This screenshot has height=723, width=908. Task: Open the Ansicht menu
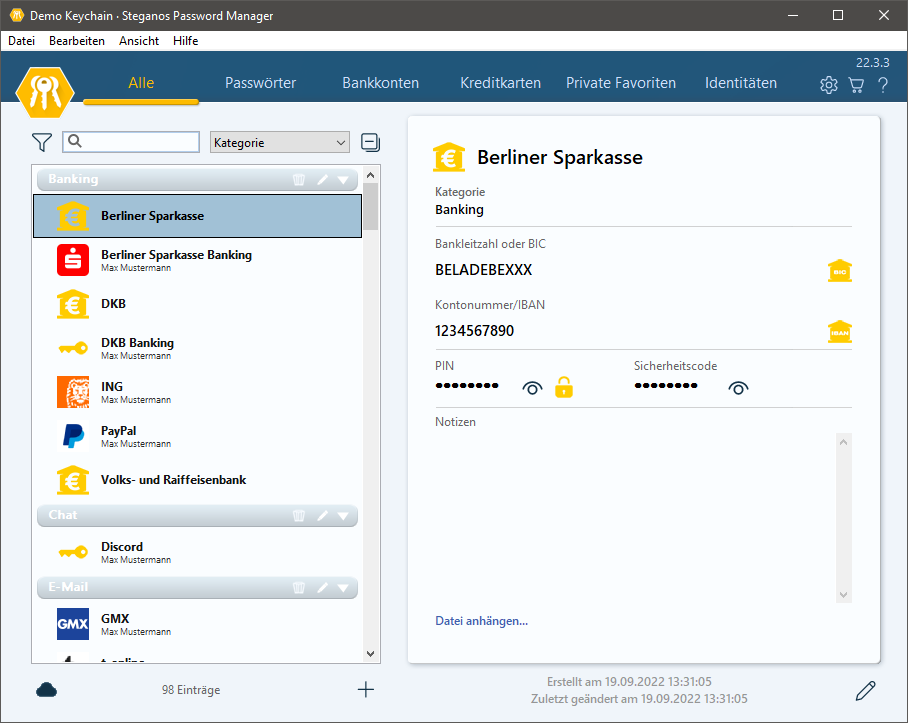(x=139, y=41)
